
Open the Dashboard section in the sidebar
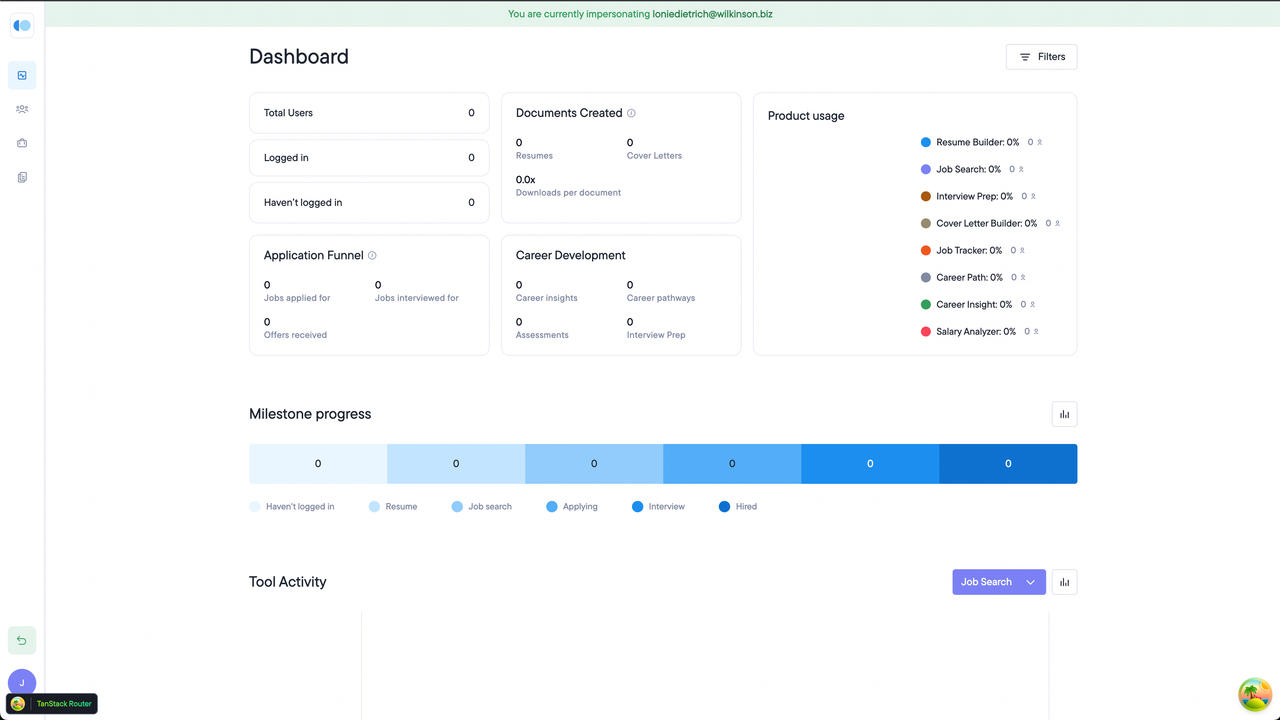(x=22, y=75)
